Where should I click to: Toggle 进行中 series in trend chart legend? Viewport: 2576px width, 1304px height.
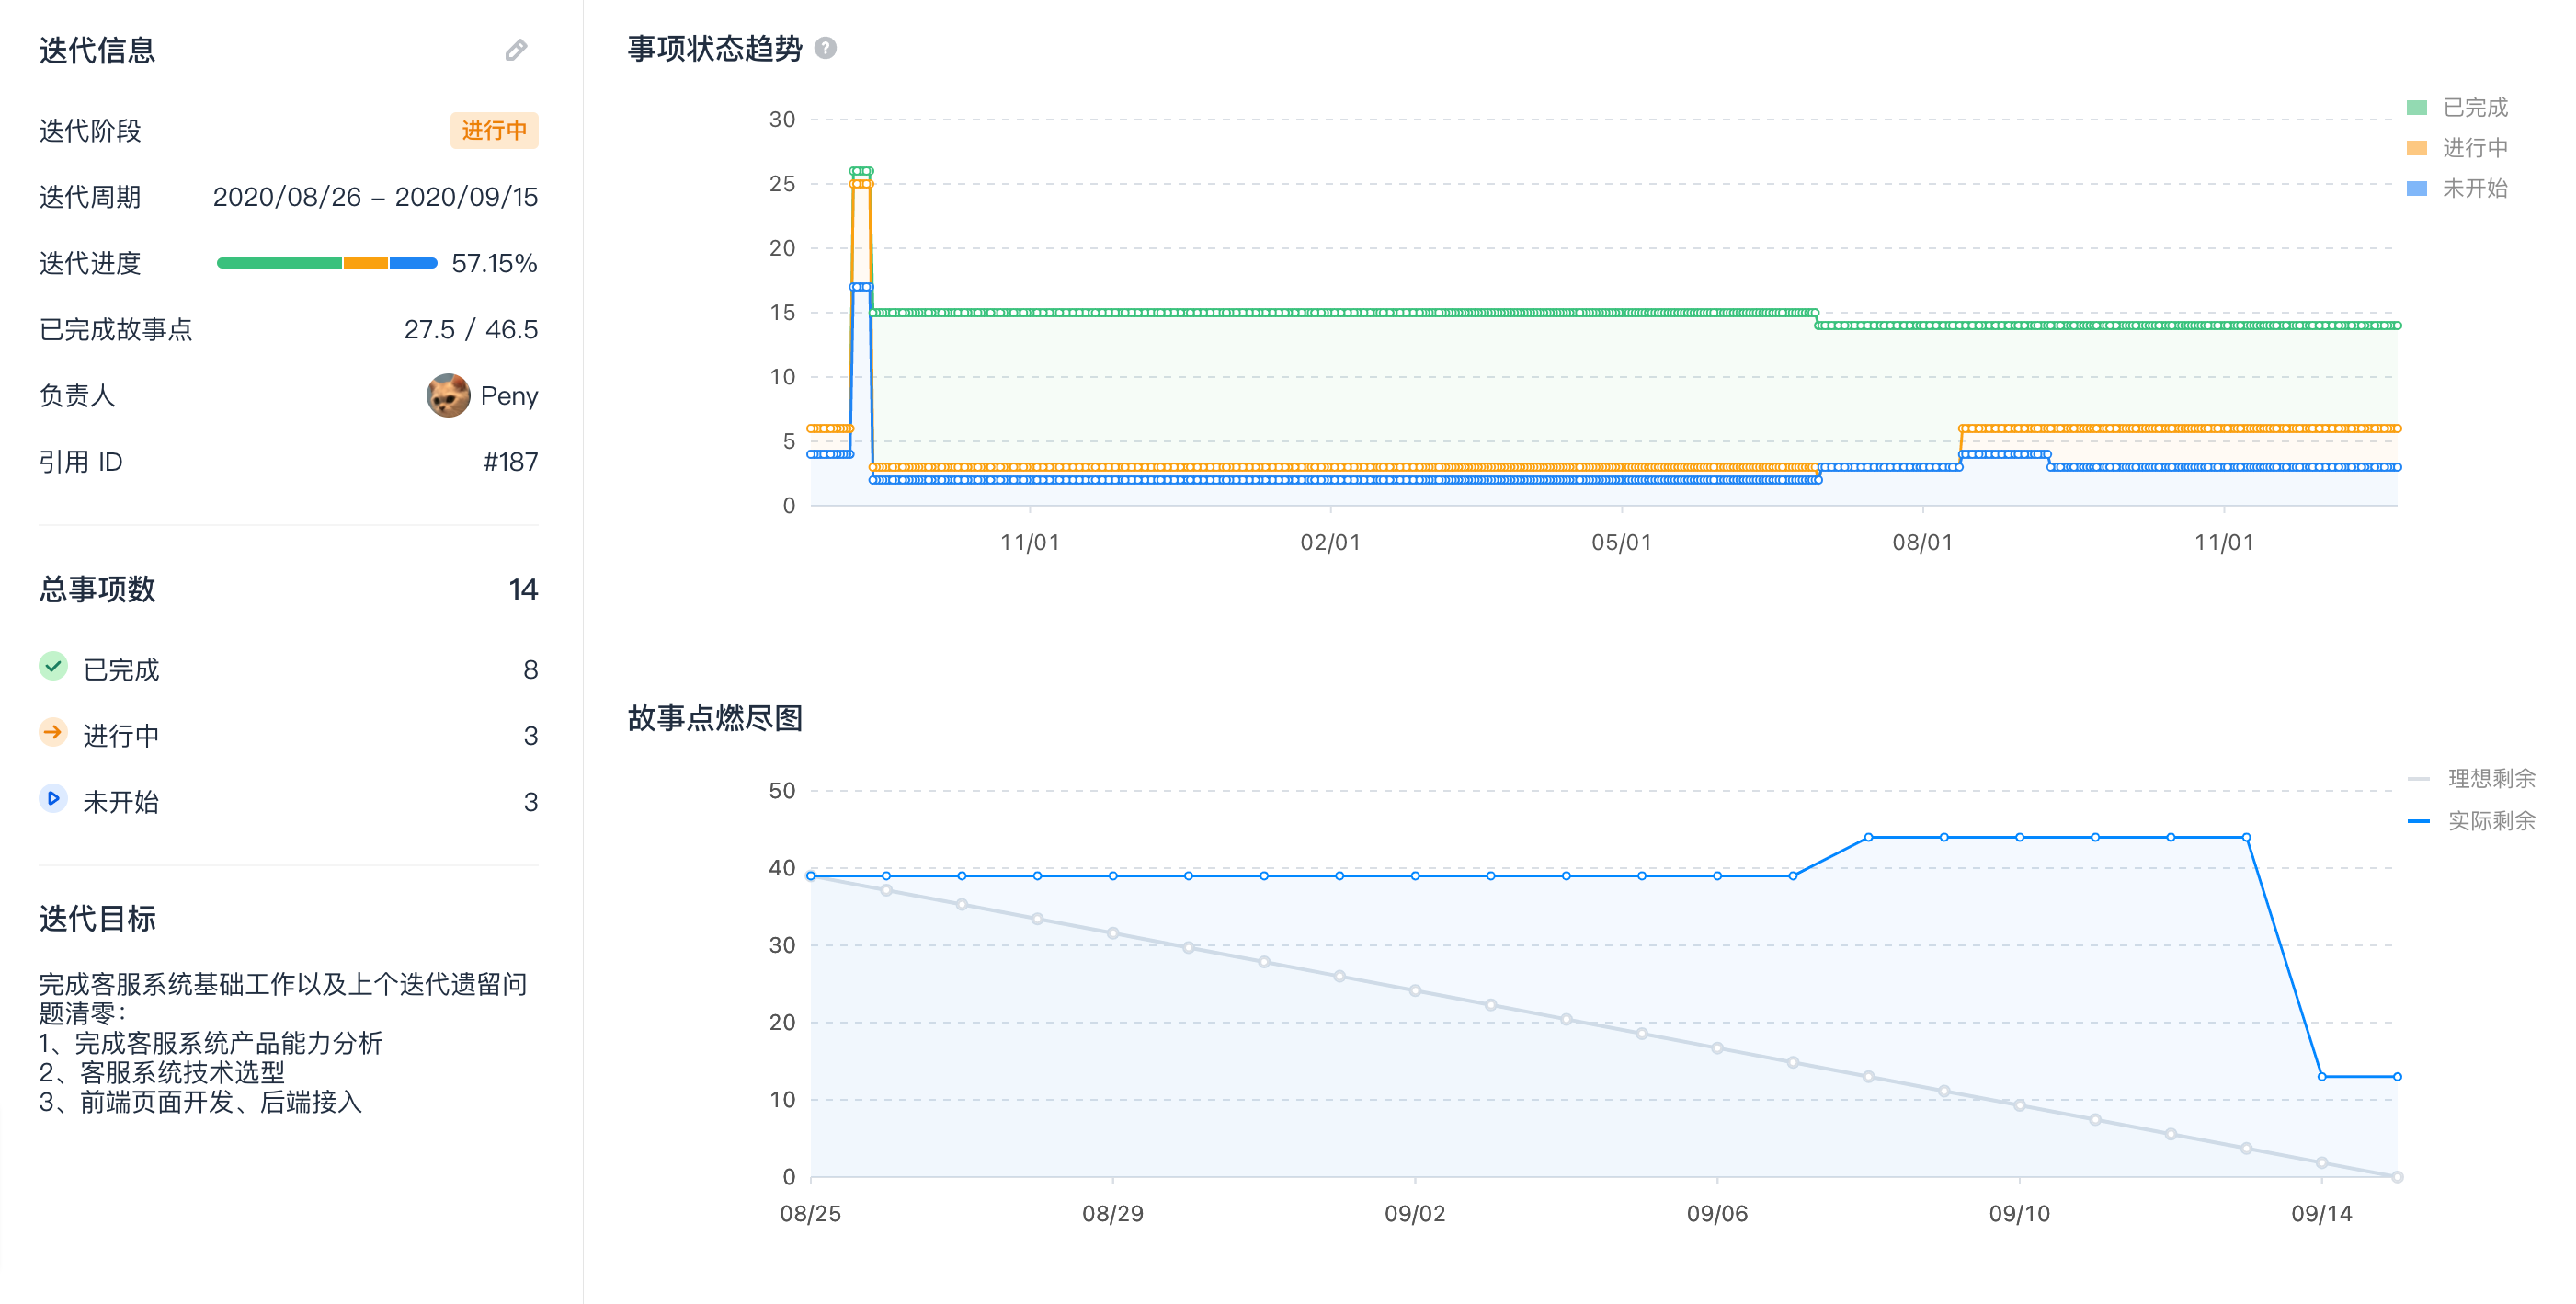(x=2474, y=148)
